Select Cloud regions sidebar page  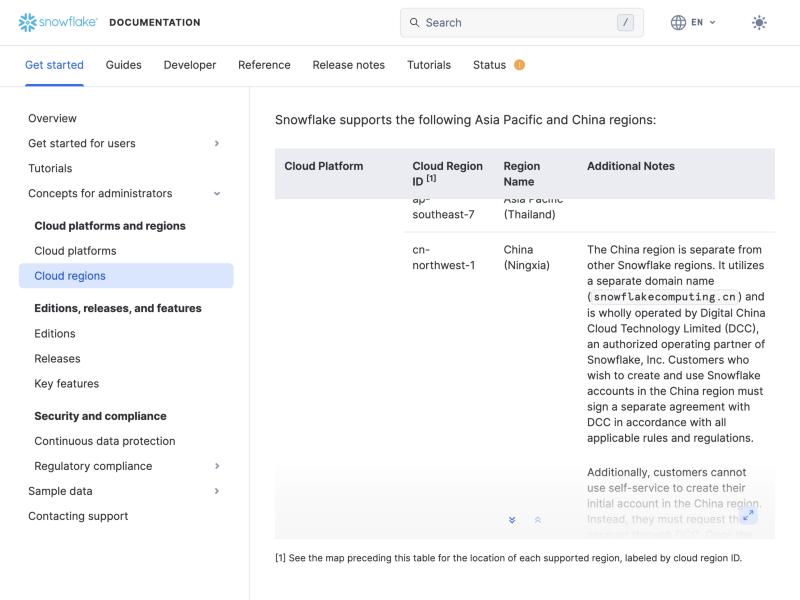(126, 276)
